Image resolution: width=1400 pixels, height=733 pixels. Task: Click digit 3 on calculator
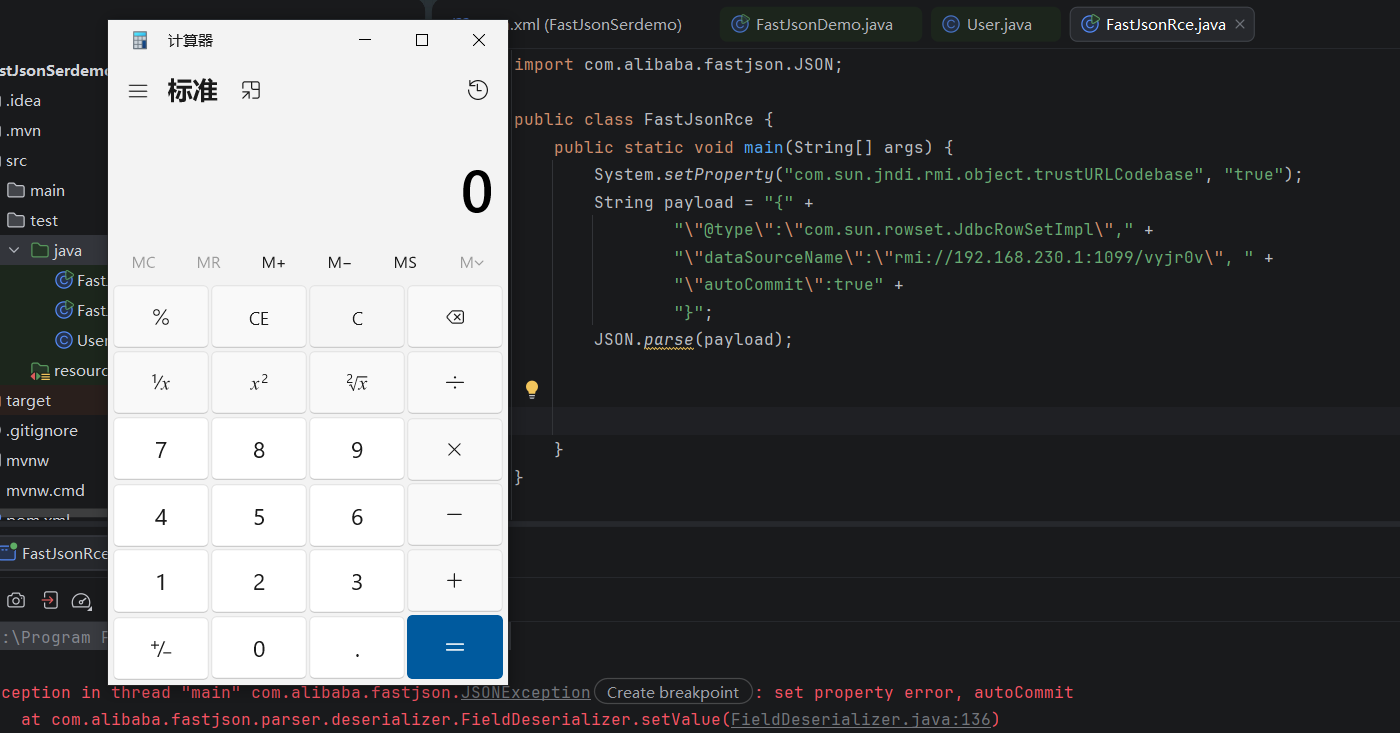pyautogui.click(x=357, y=581)
